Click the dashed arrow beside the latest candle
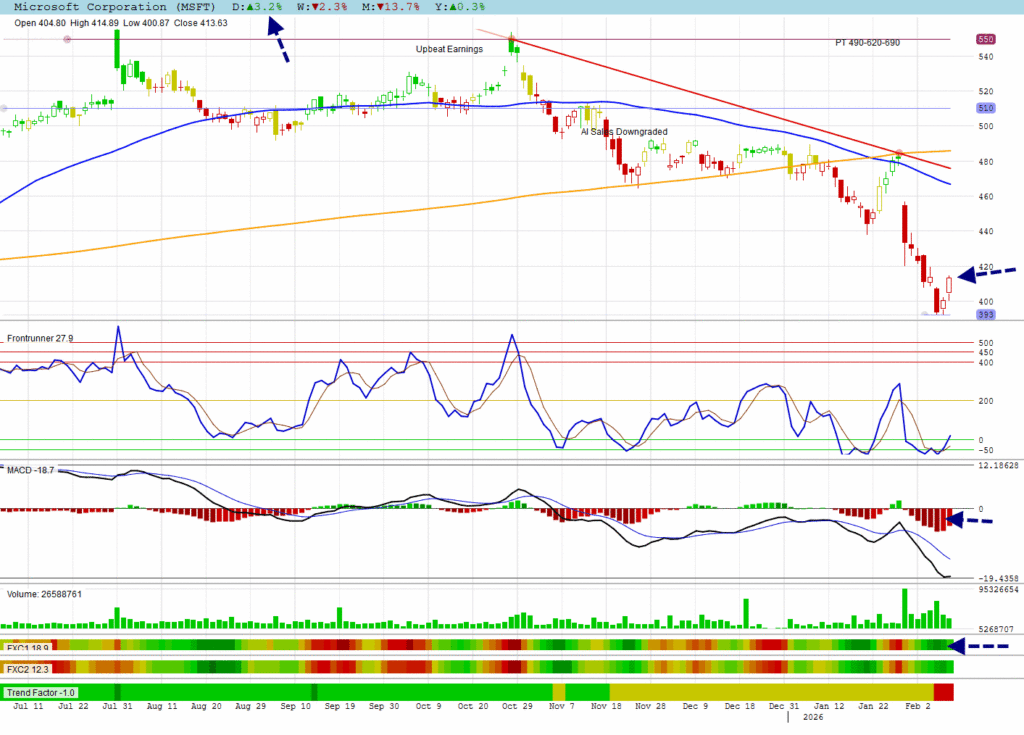This screenshot has height=735, width=1024. click(x=986, y=273)
